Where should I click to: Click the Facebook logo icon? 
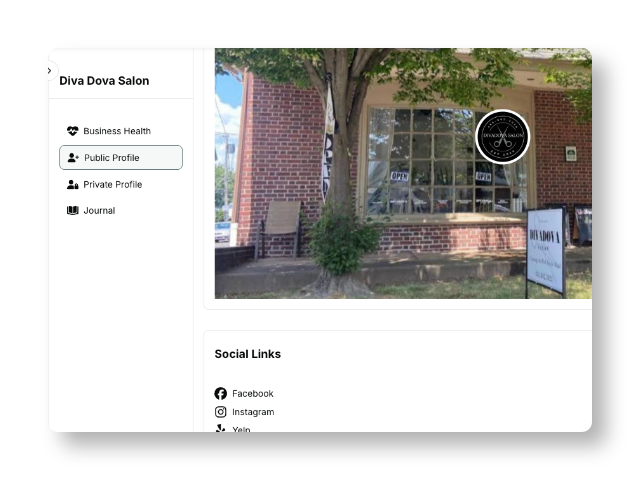[x=220, y=393]
